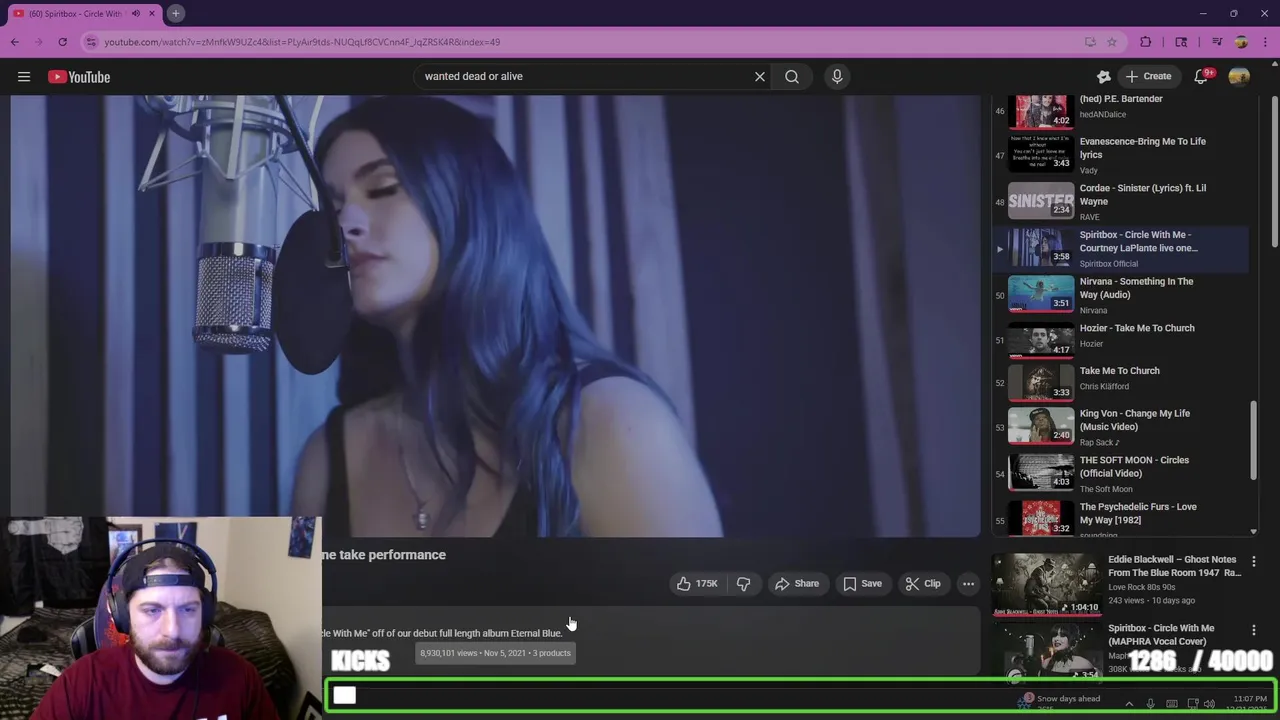Clear the search box with X
Viewport: 1280px width, 720px height.
pyautogui.click(x=760, y=76)
